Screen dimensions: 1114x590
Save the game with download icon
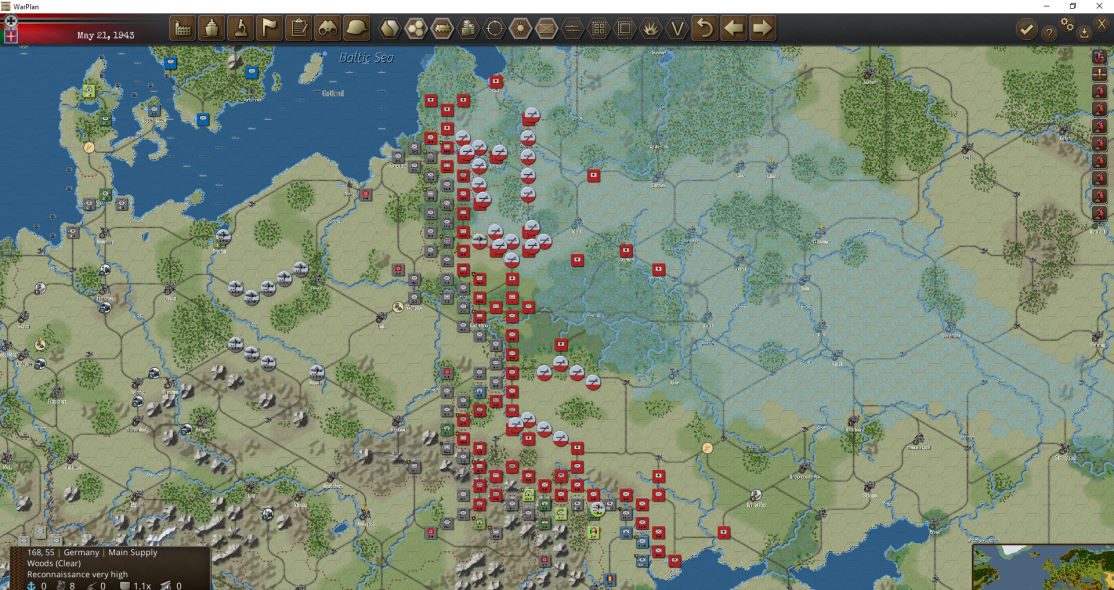point(1084,32)
